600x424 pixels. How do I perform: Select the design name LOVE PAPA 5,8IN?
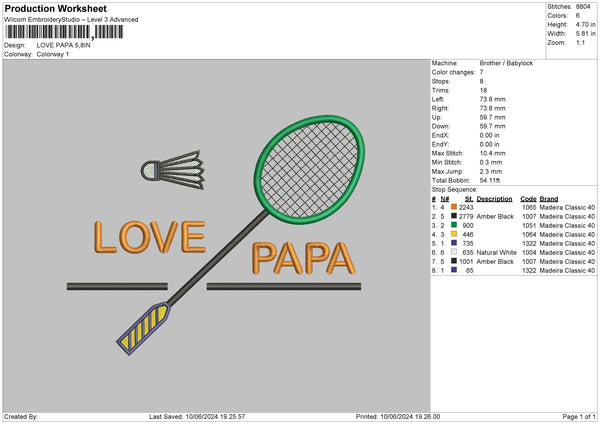(64, 45)
